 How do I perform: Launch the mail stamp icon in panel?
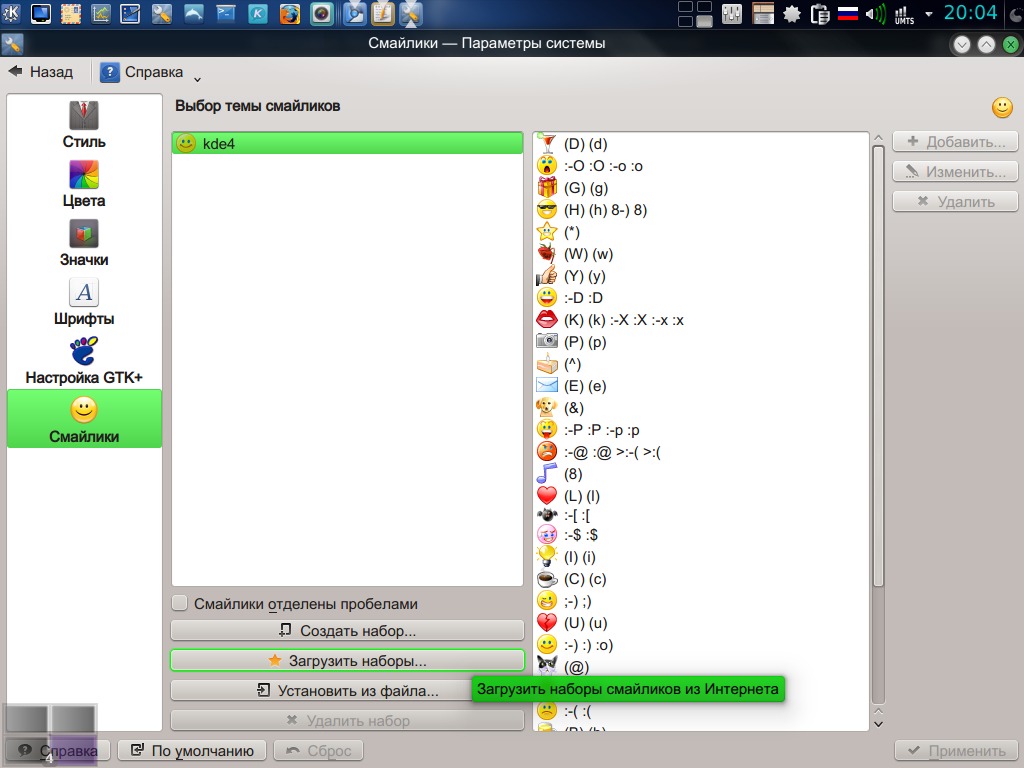tap(71, 13)
